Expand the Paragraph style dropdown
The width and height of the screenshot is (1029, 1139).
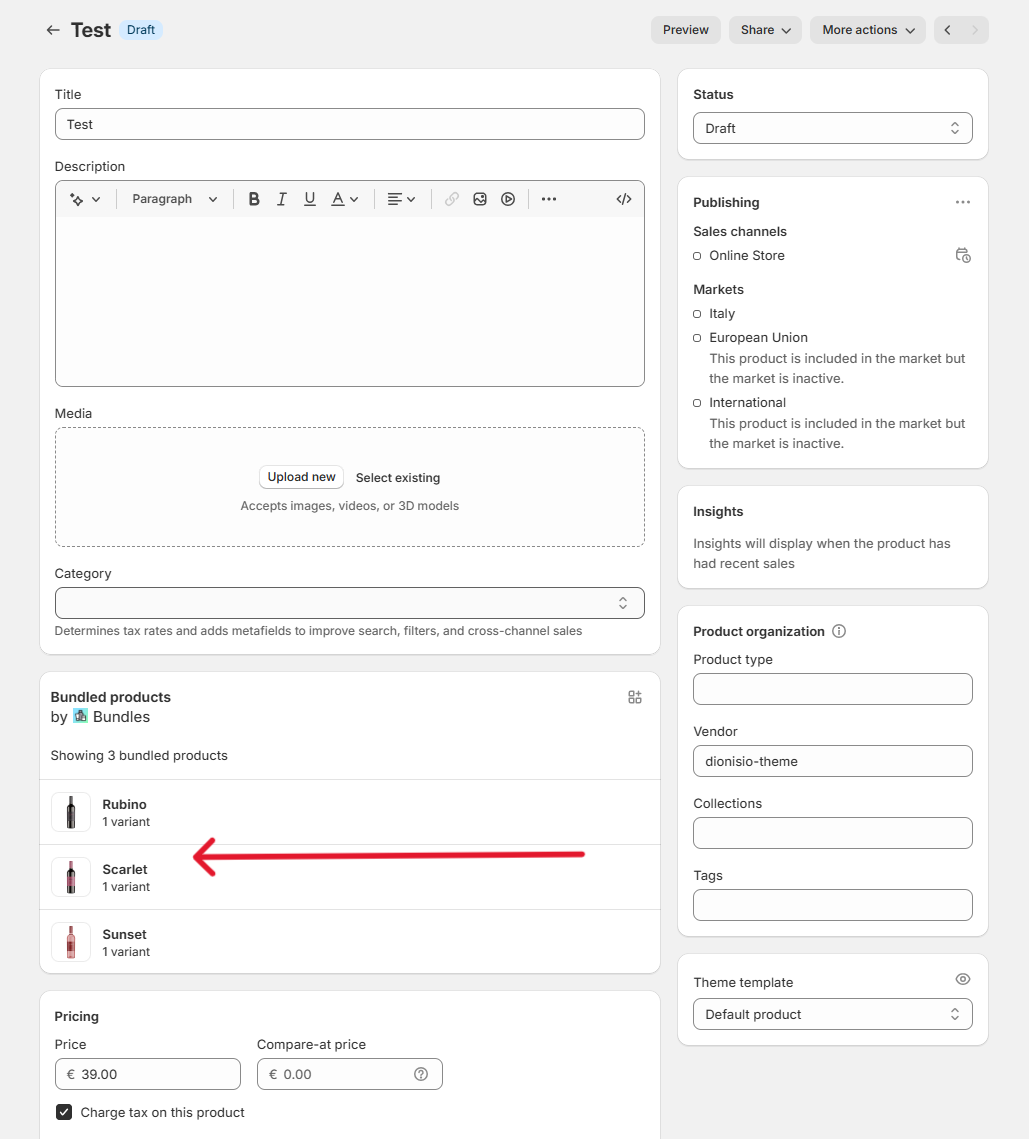click(175, 199)
